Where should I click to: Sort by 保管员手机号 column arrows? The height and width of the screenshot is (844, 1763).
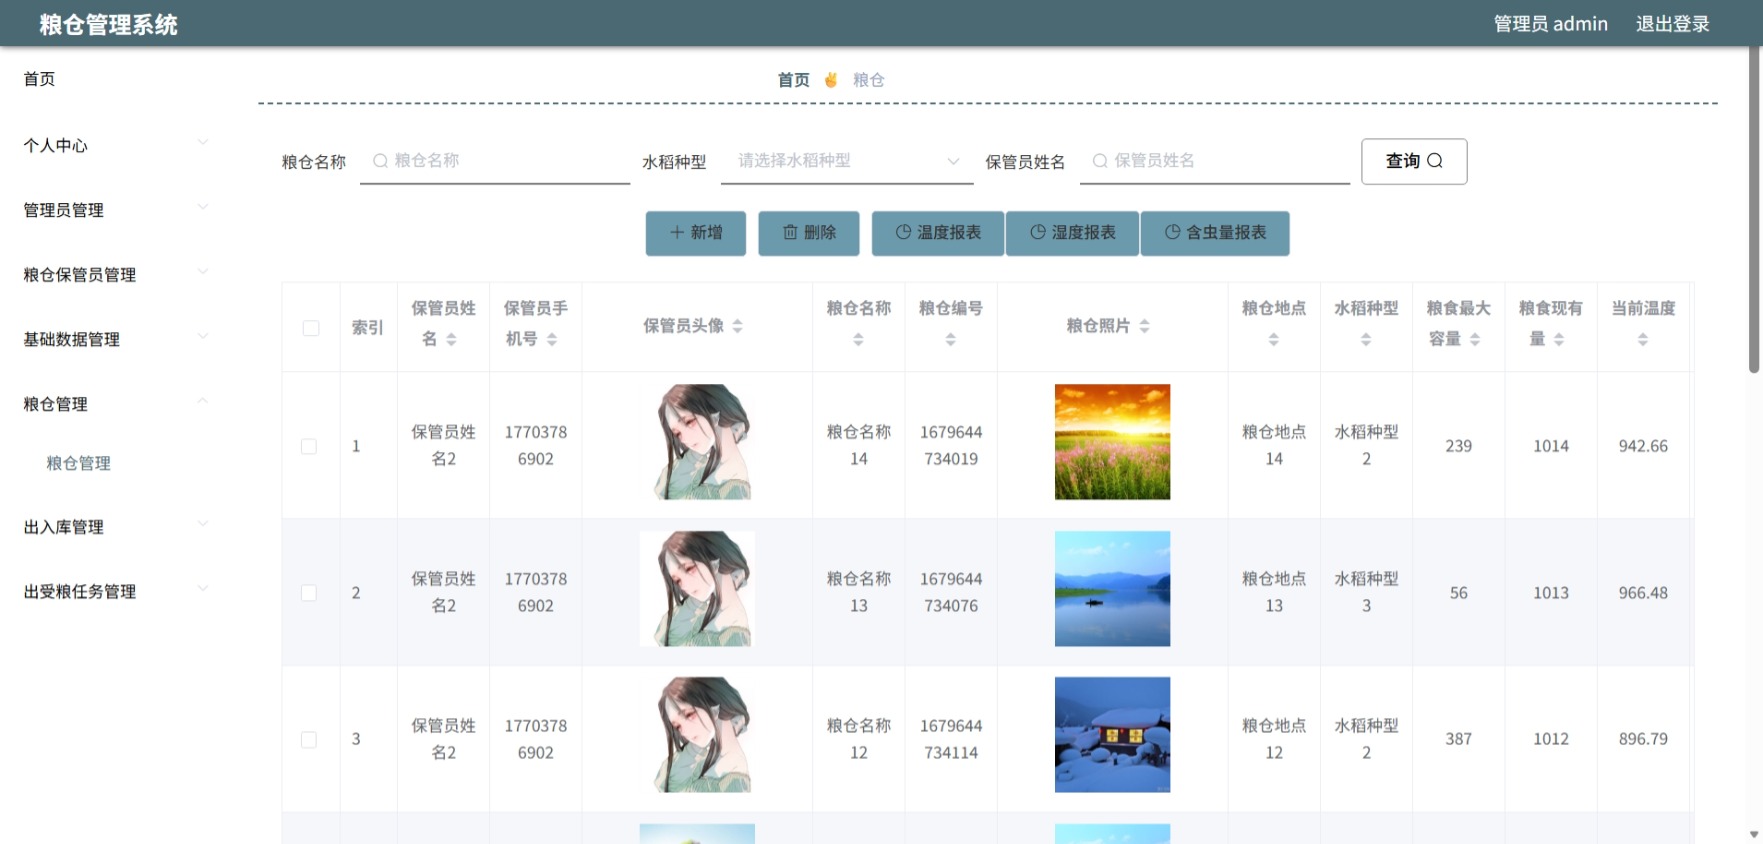[552, 339]
